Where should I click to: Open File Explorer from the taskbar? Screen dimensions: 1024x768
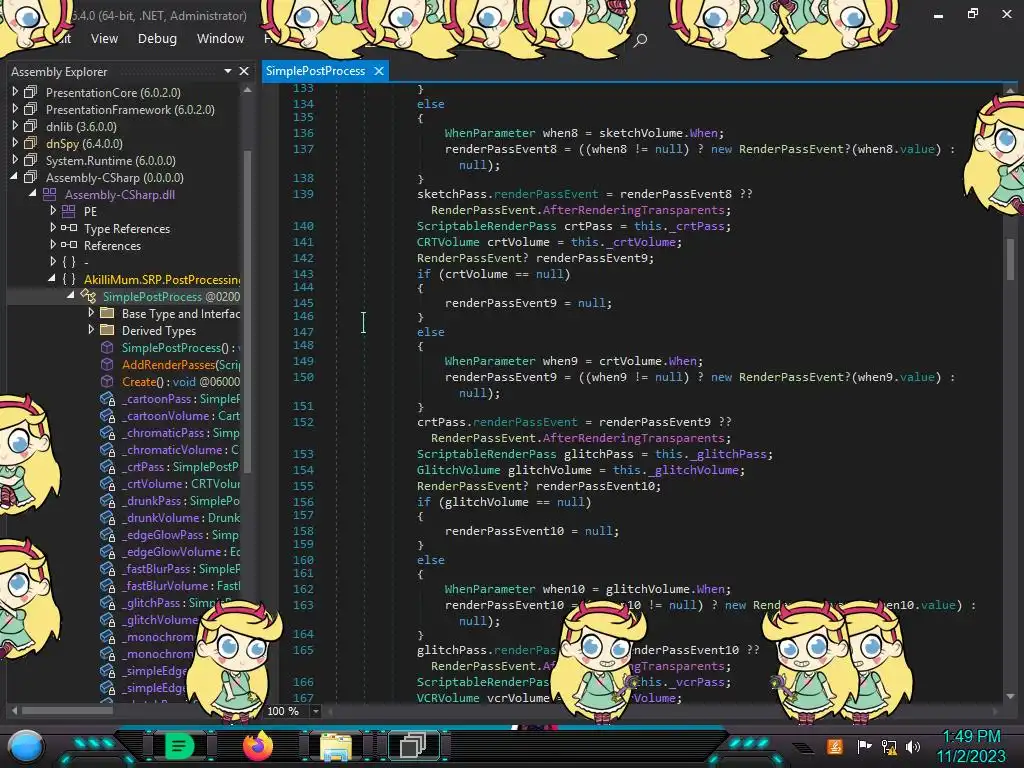pyautogui.click(x=336, y=746)
